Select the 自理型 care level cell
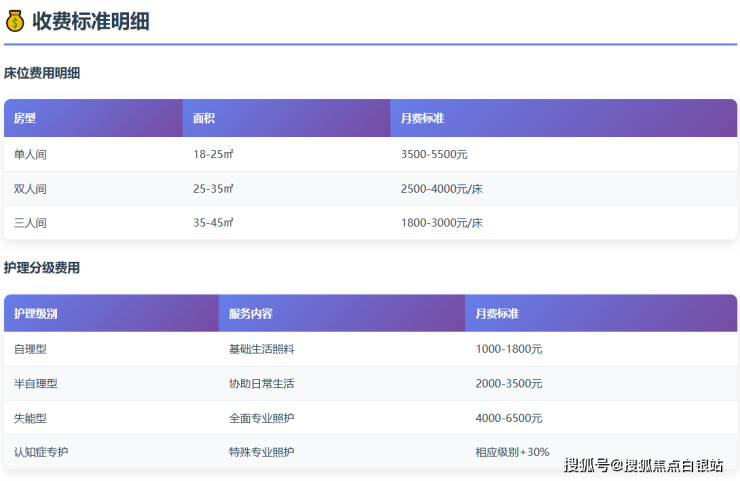Viewport: 740px width, 481px height. pos(30,350)
